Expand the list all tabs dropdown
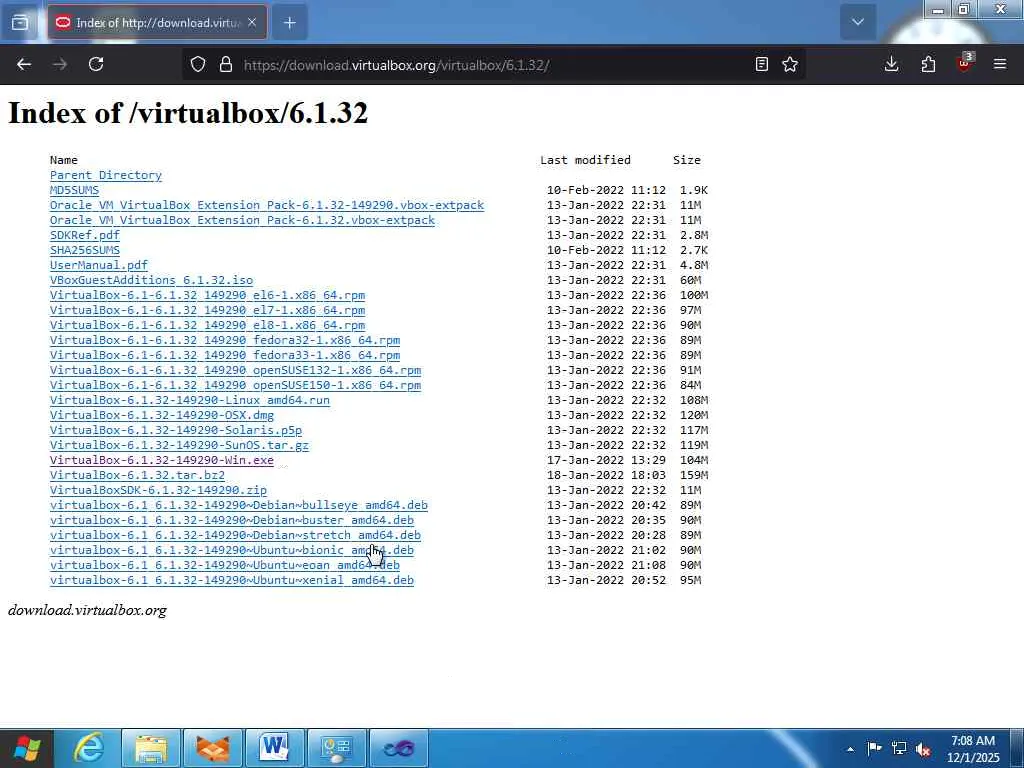1024x768 pixels. click(858, 22)
